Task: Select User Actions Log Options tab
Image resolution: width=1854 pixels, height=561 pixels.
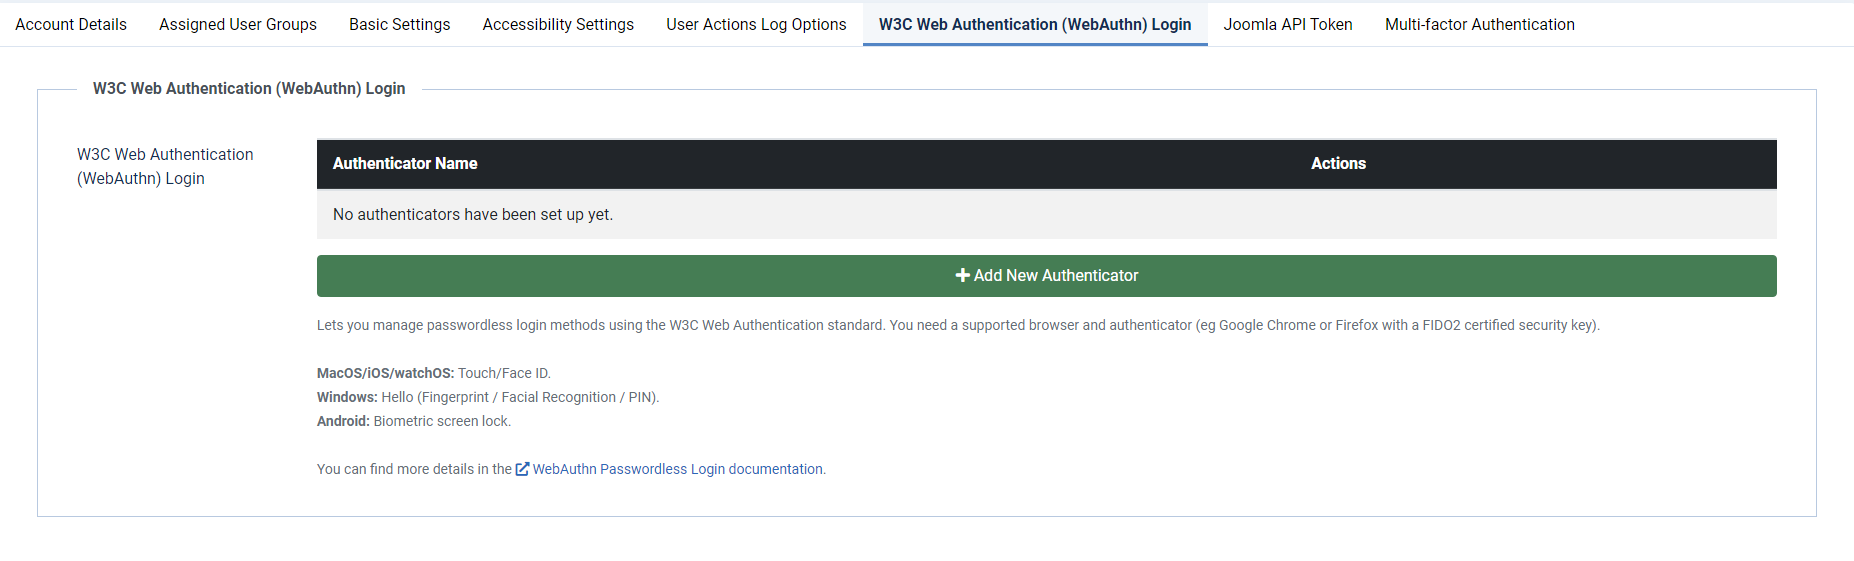Action: click(x=756, y=24)
